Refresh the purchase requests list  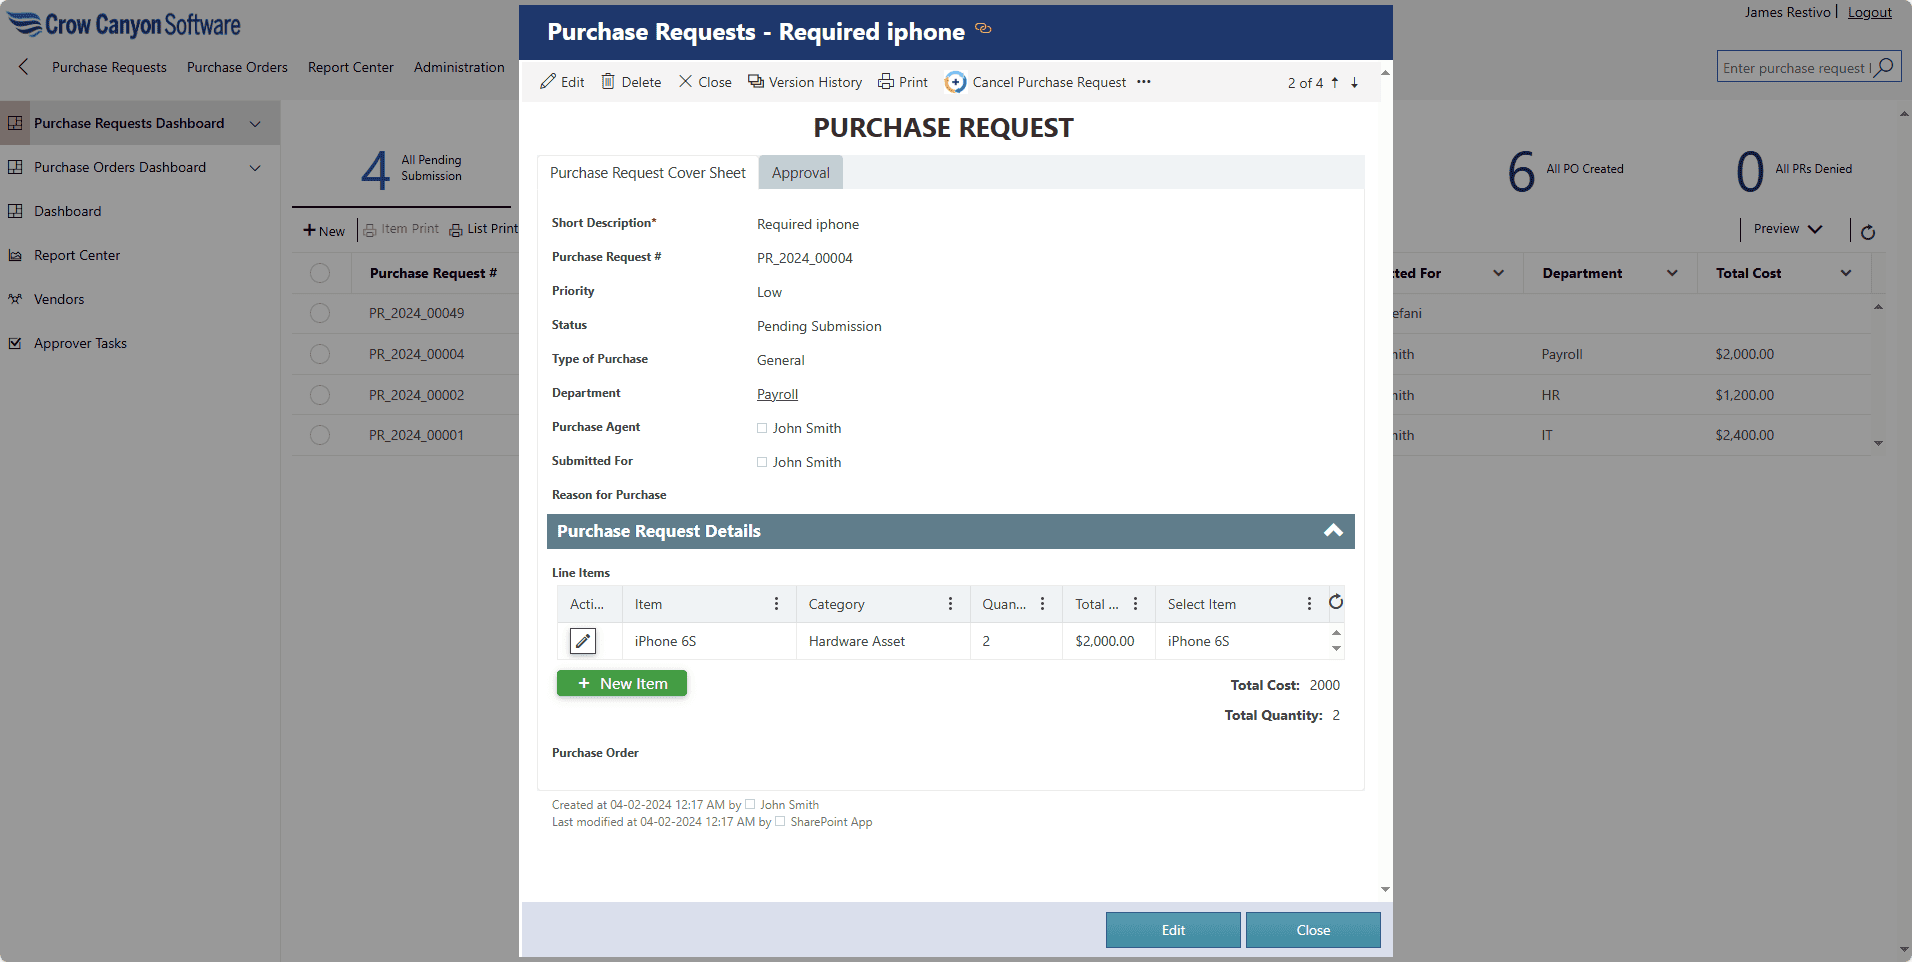click(x=1868, y=232)
